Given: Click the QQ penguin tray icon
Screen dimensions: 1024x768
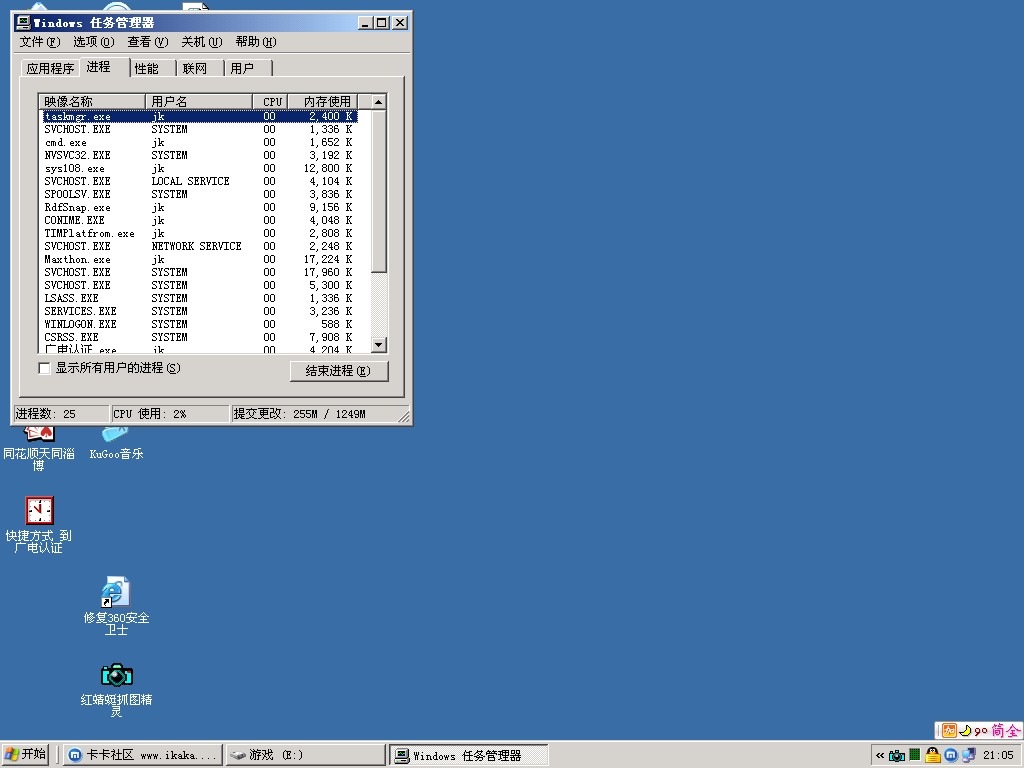Looking at the screenshot, I should tap(933, 755).
